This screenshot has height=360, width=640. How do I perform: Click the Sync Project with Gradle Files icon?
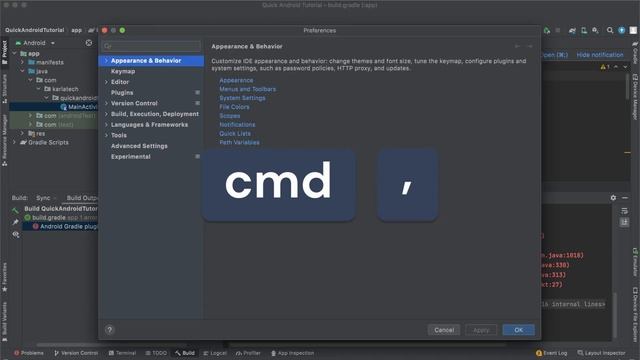pyautogui.click(x=572, y=30)
